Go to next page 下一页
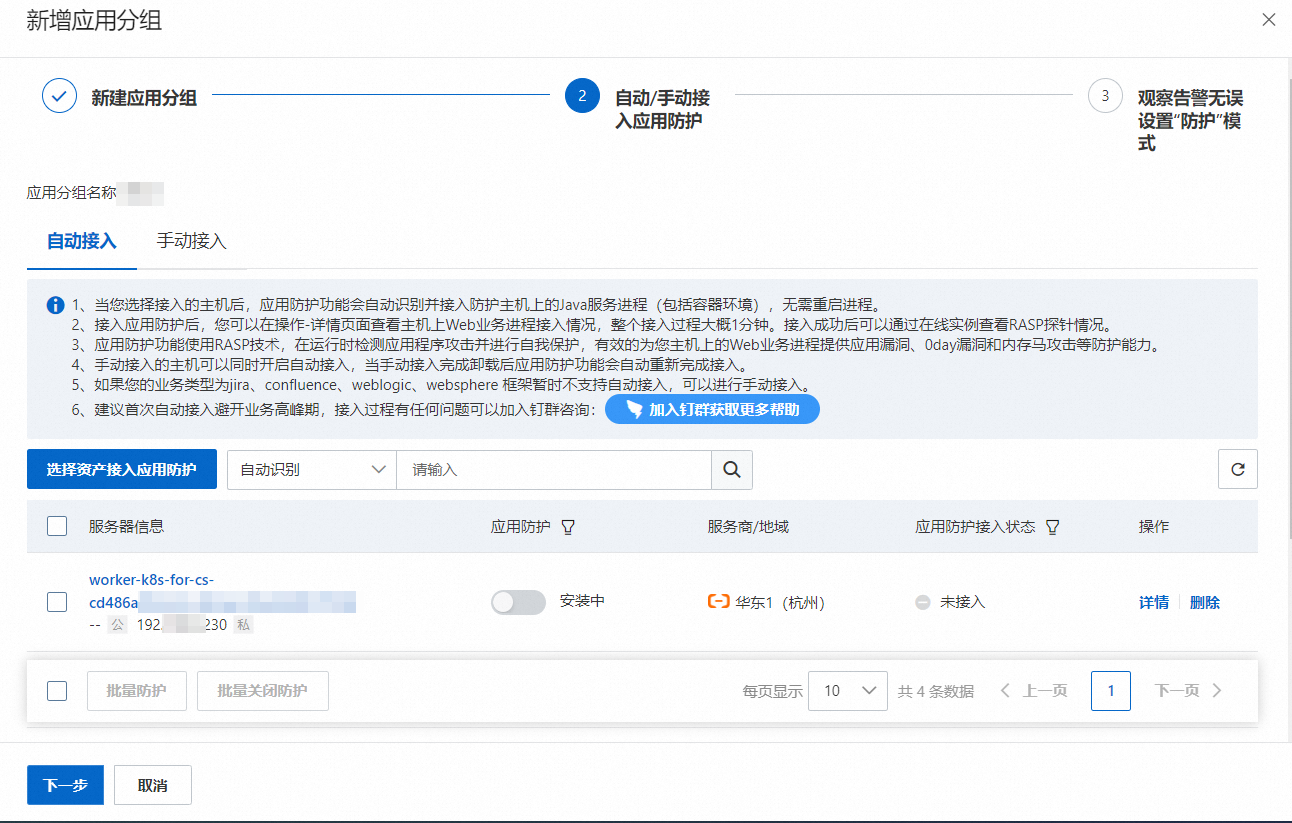The image size is (1292, 823). 1189,690
